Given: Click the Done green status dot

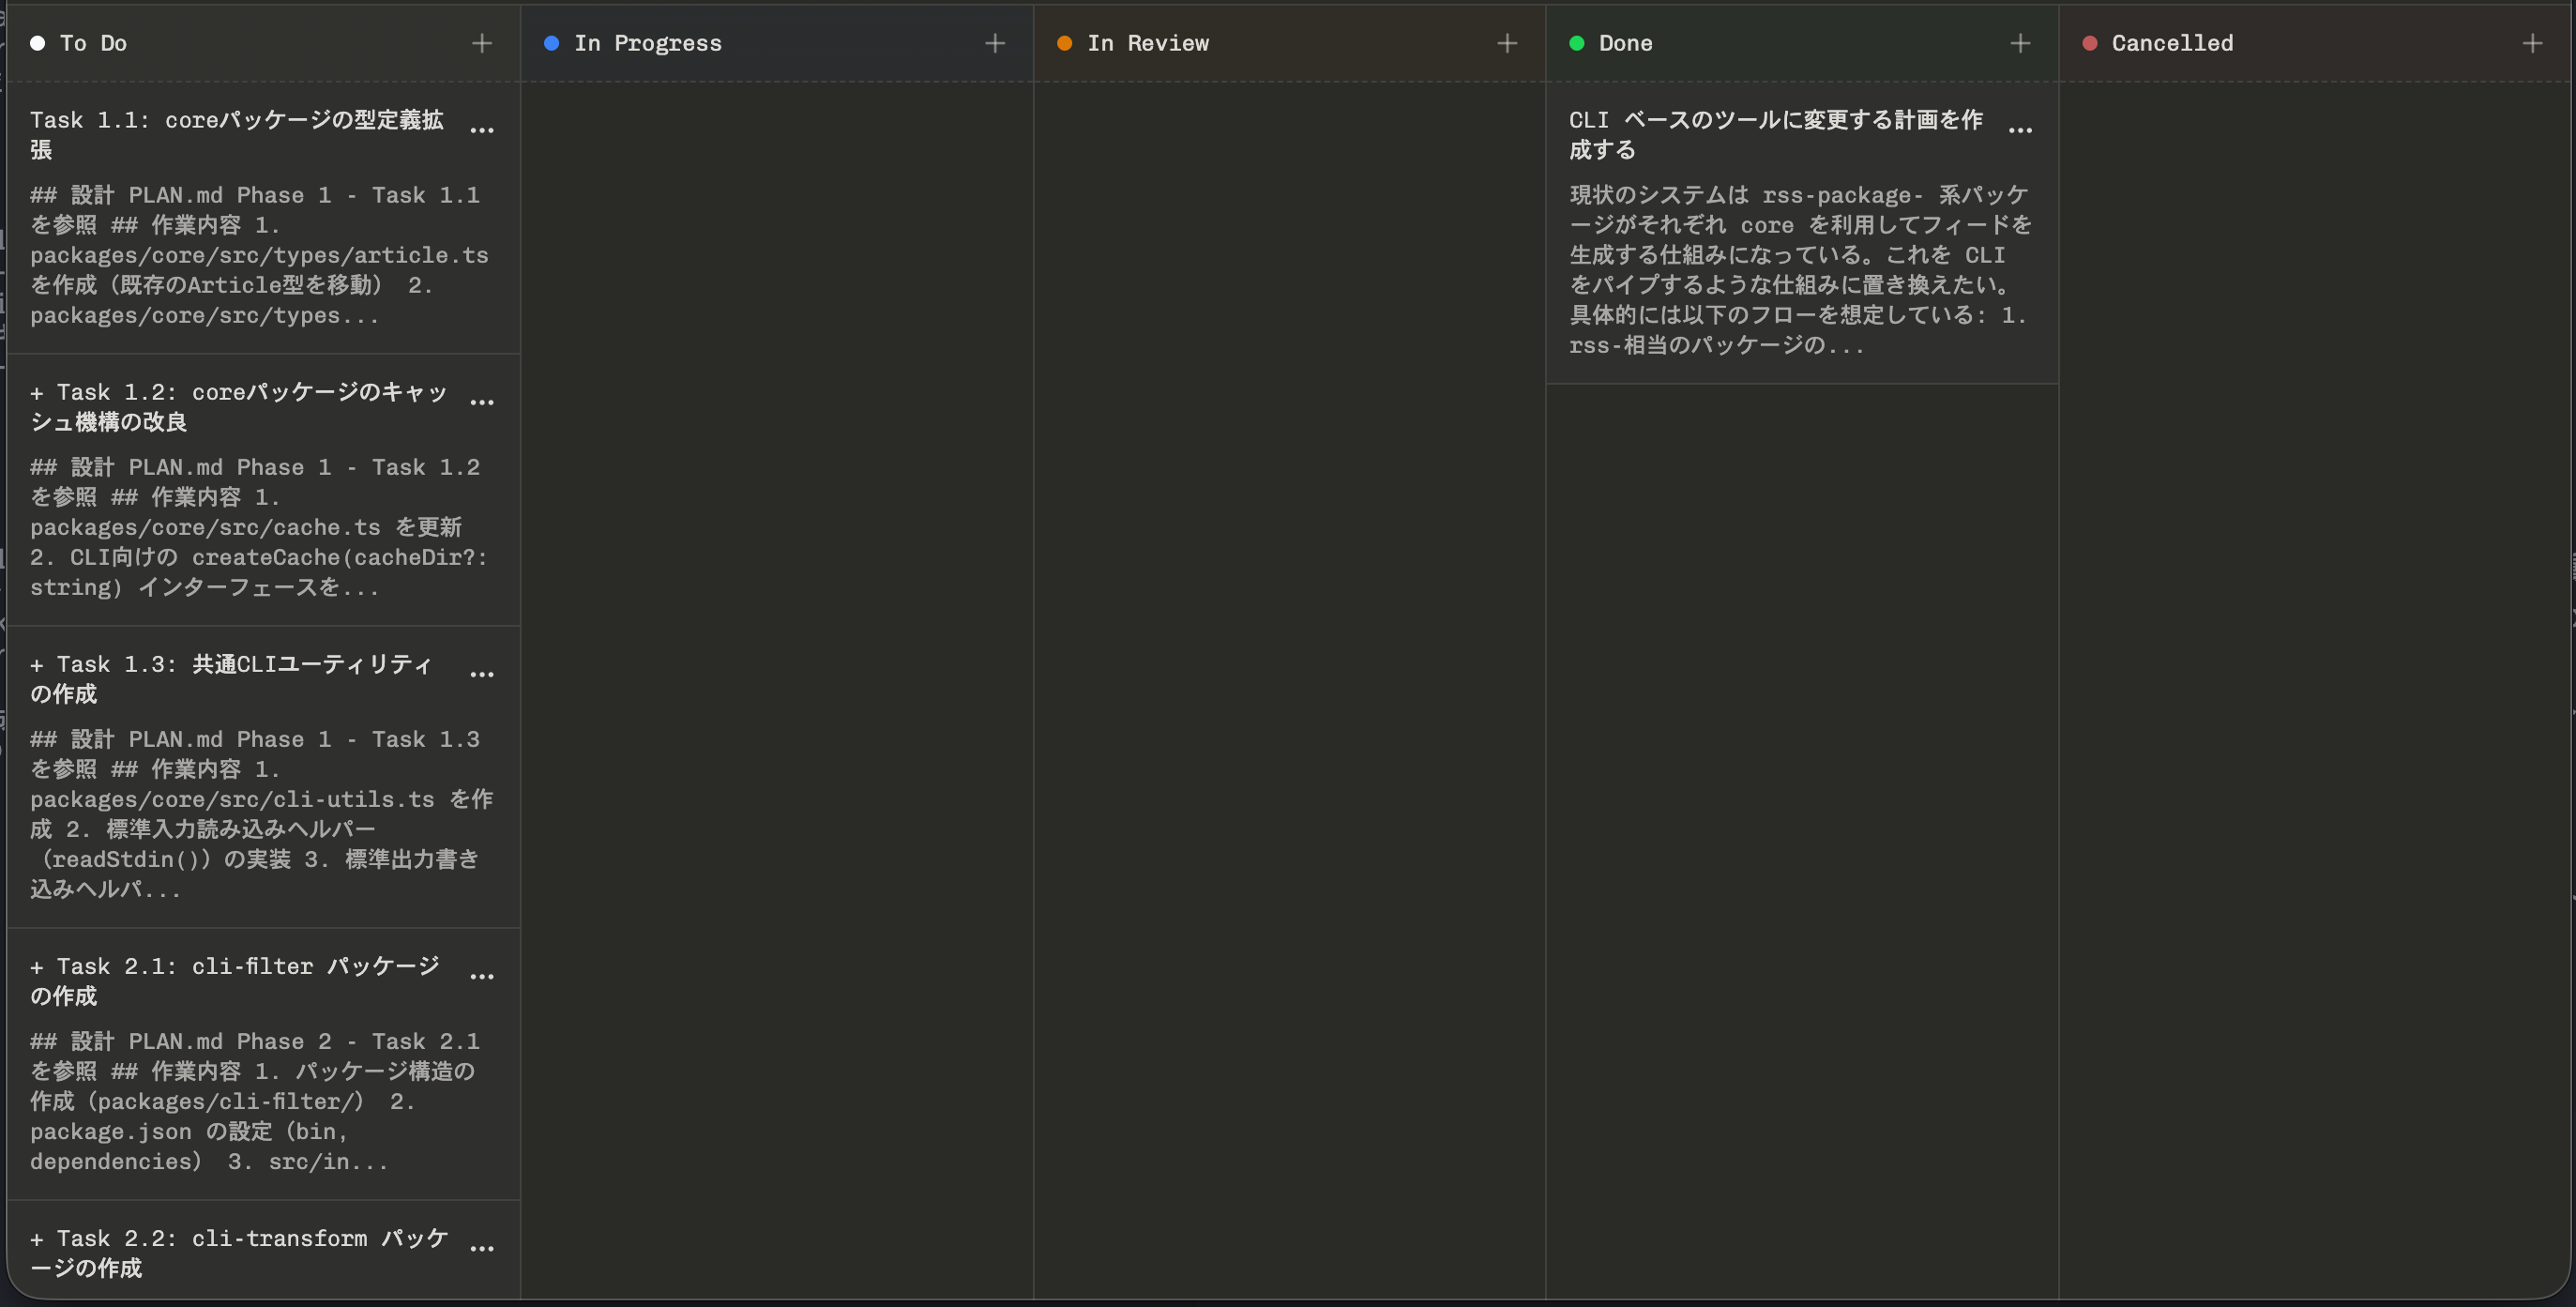Looking at the screenshot, I should click(1579, 43).
